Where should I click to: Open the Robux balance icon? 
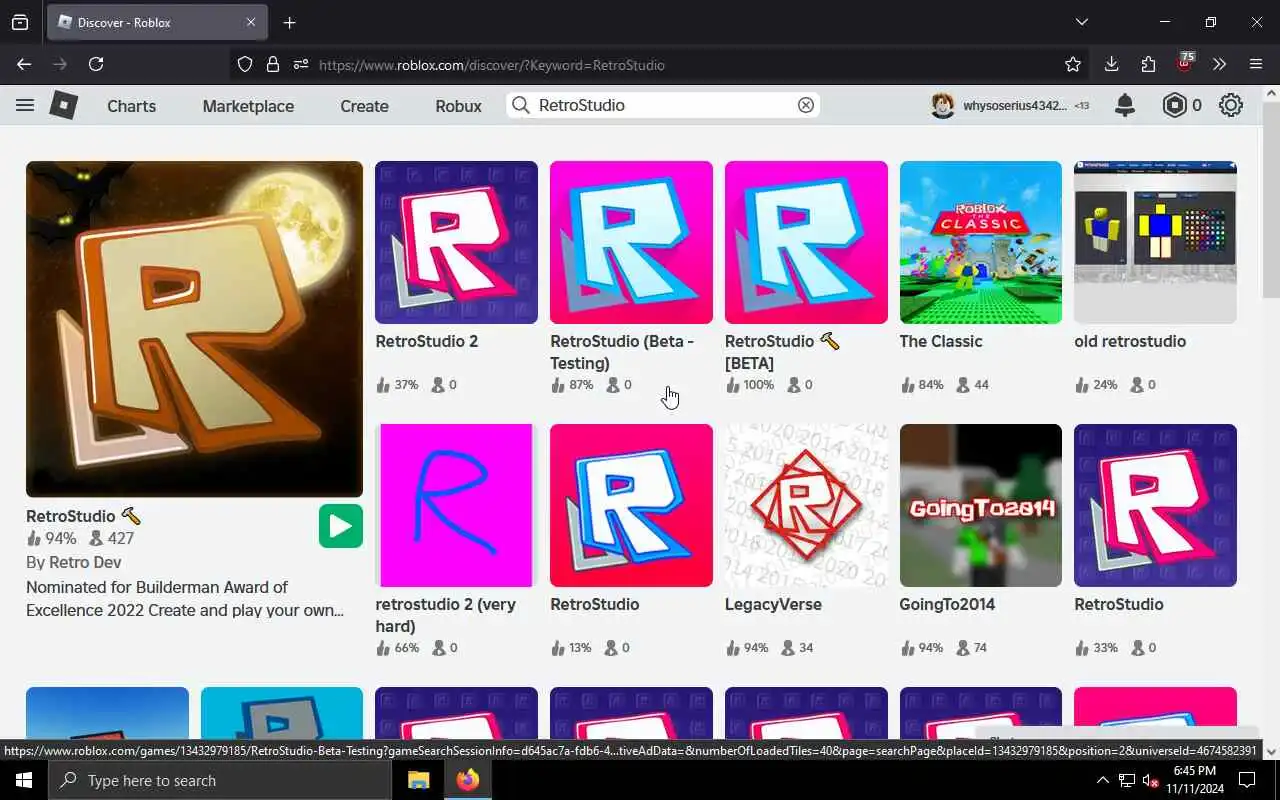(1174, 105)
